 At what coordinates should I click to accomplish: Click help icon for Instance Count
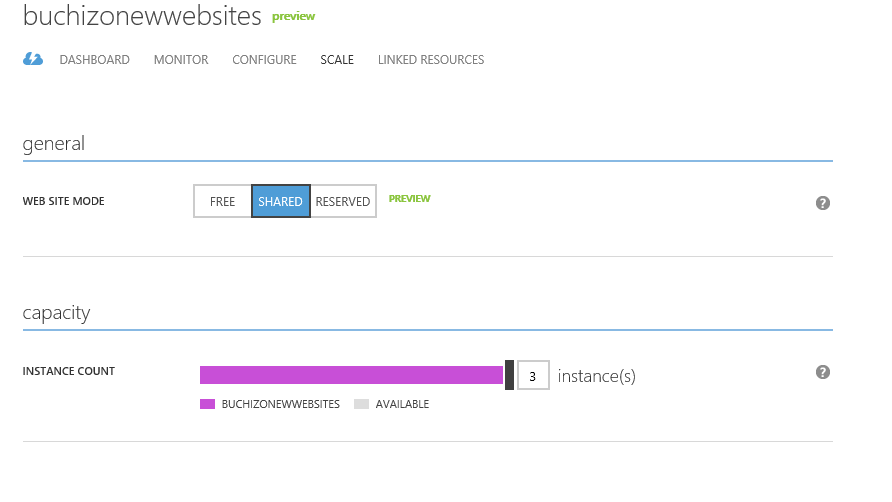pyautogui.click(x=823, y=372)
